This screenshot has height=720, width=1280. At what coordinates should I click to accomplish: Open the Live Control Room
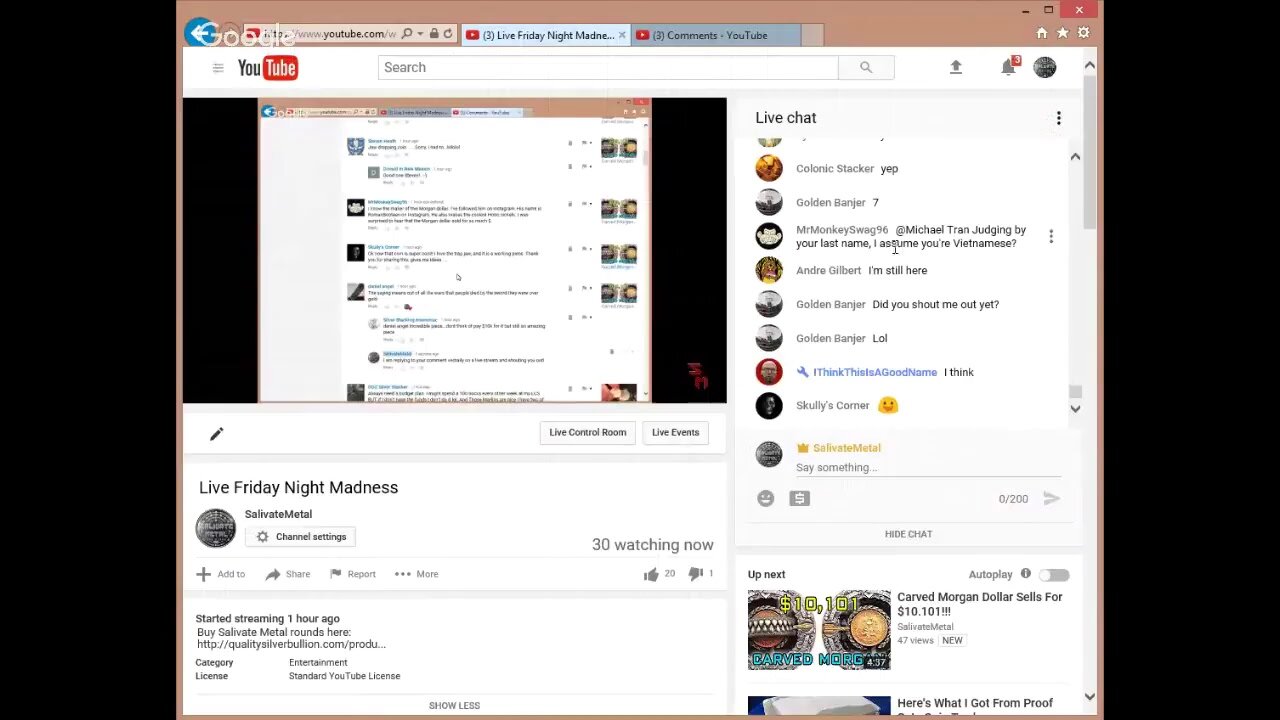pos(588,432)
